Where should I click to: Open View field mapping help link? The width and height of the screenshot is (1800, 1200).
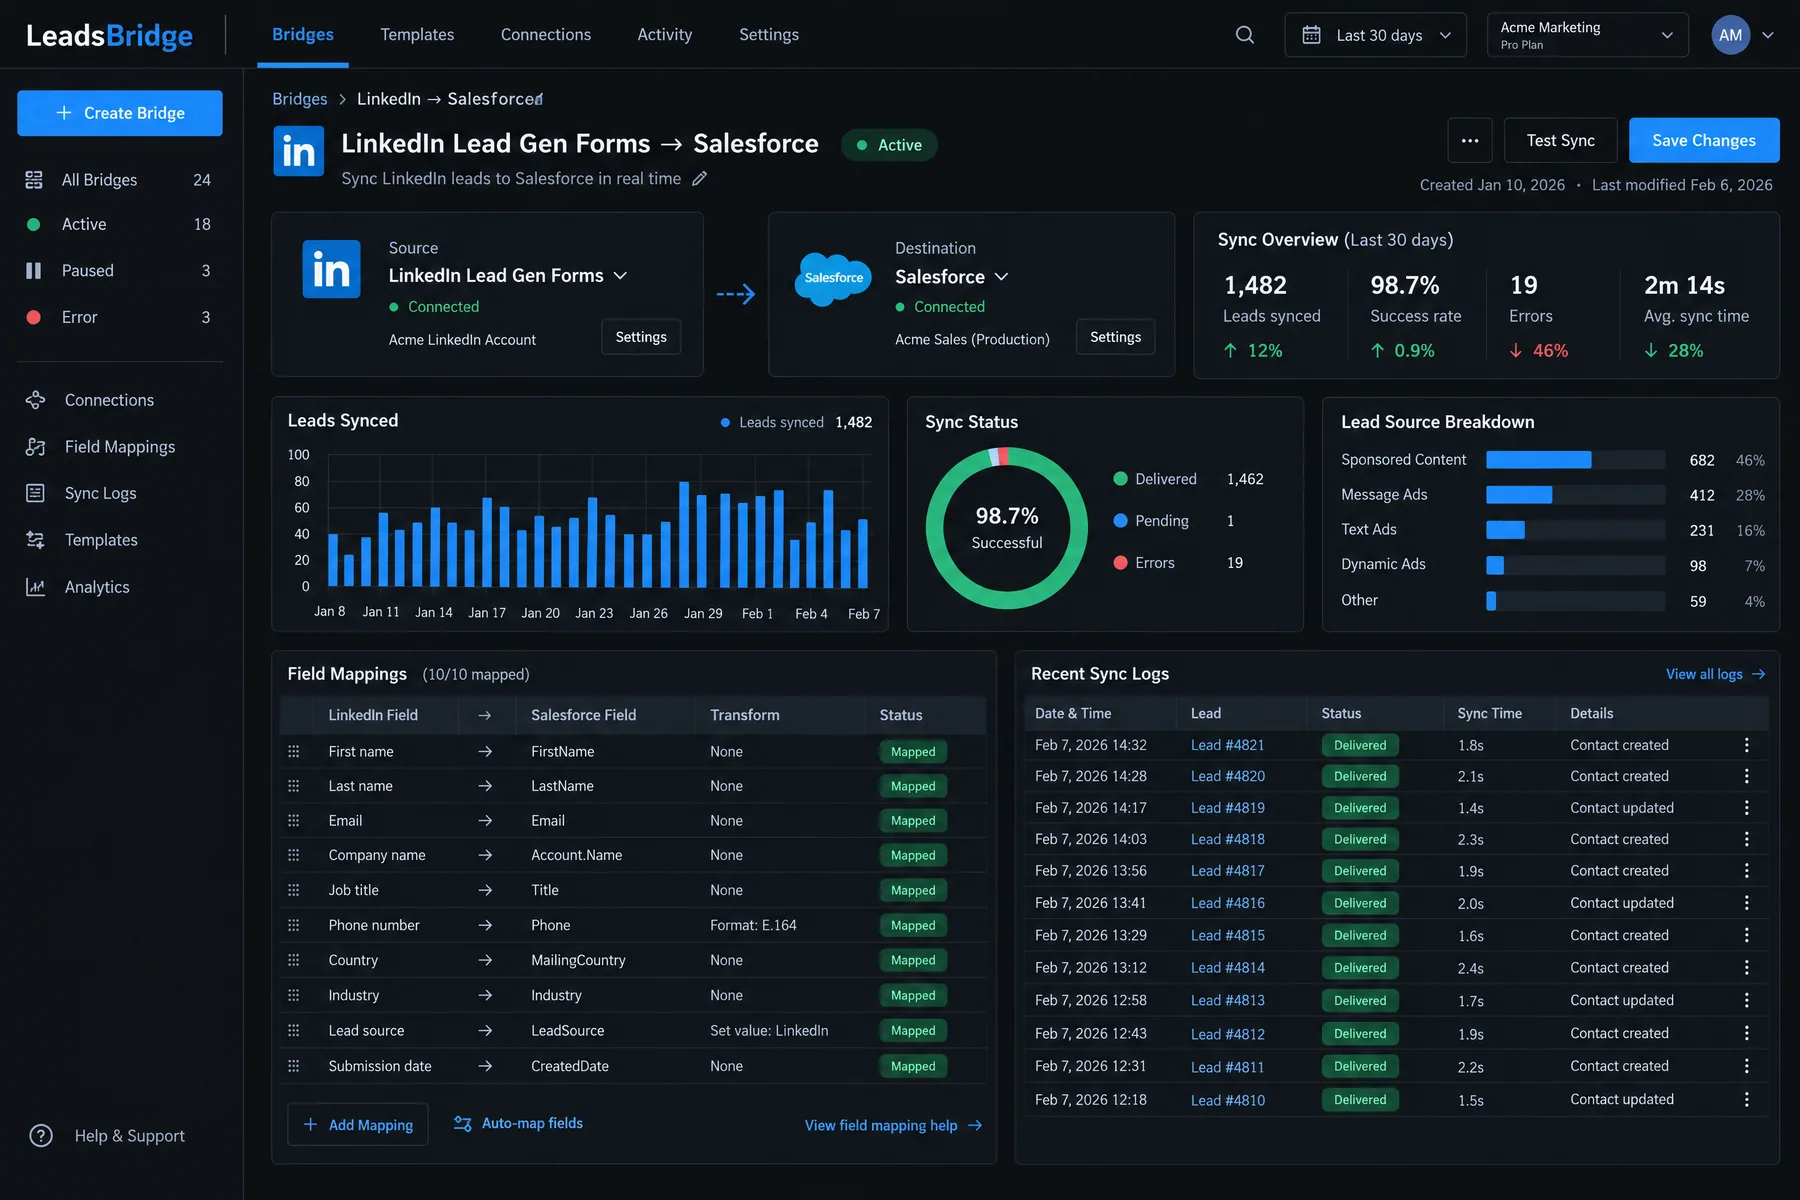coord(893,1125)
